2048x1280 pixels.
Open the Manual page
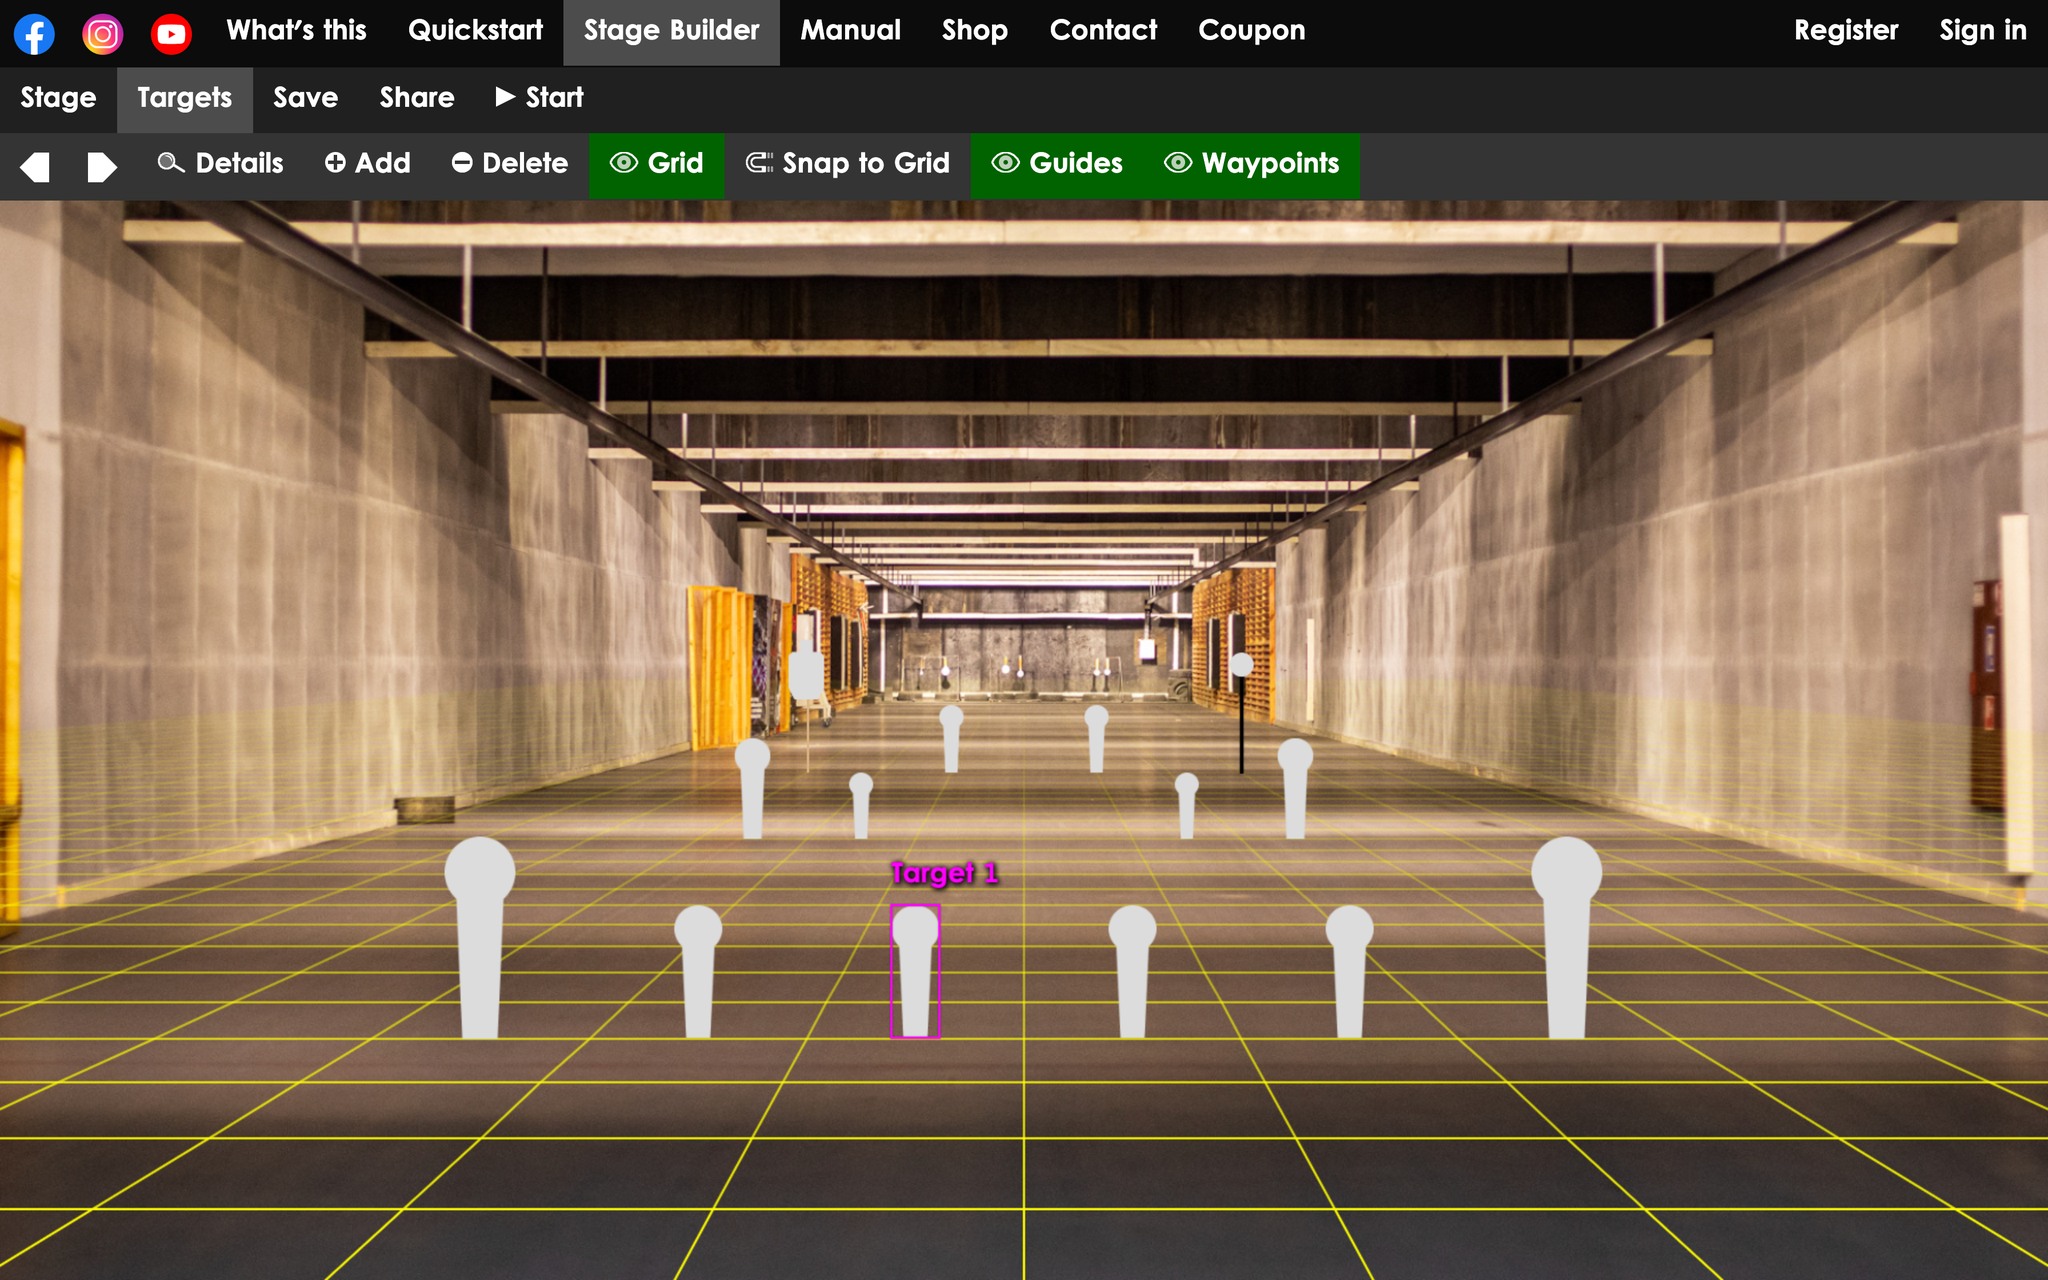point(850,31)
